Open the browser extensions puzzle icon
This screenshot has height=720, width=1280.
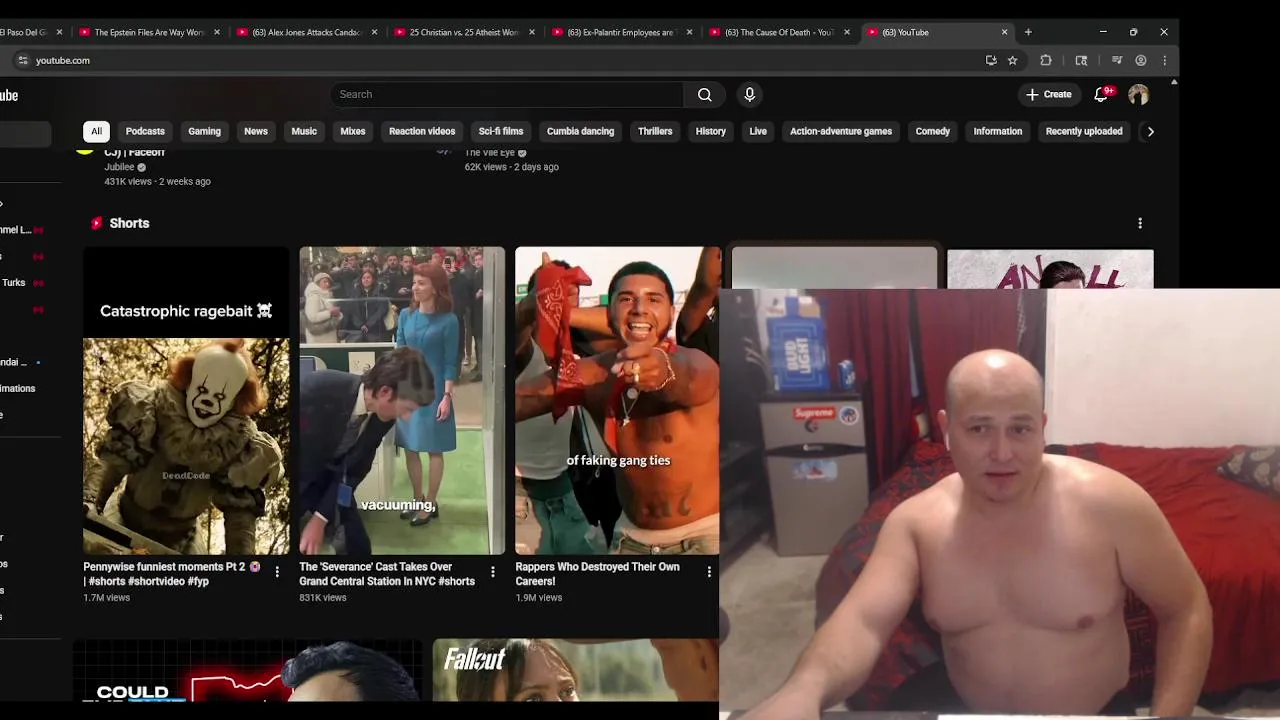point(1046,60)
